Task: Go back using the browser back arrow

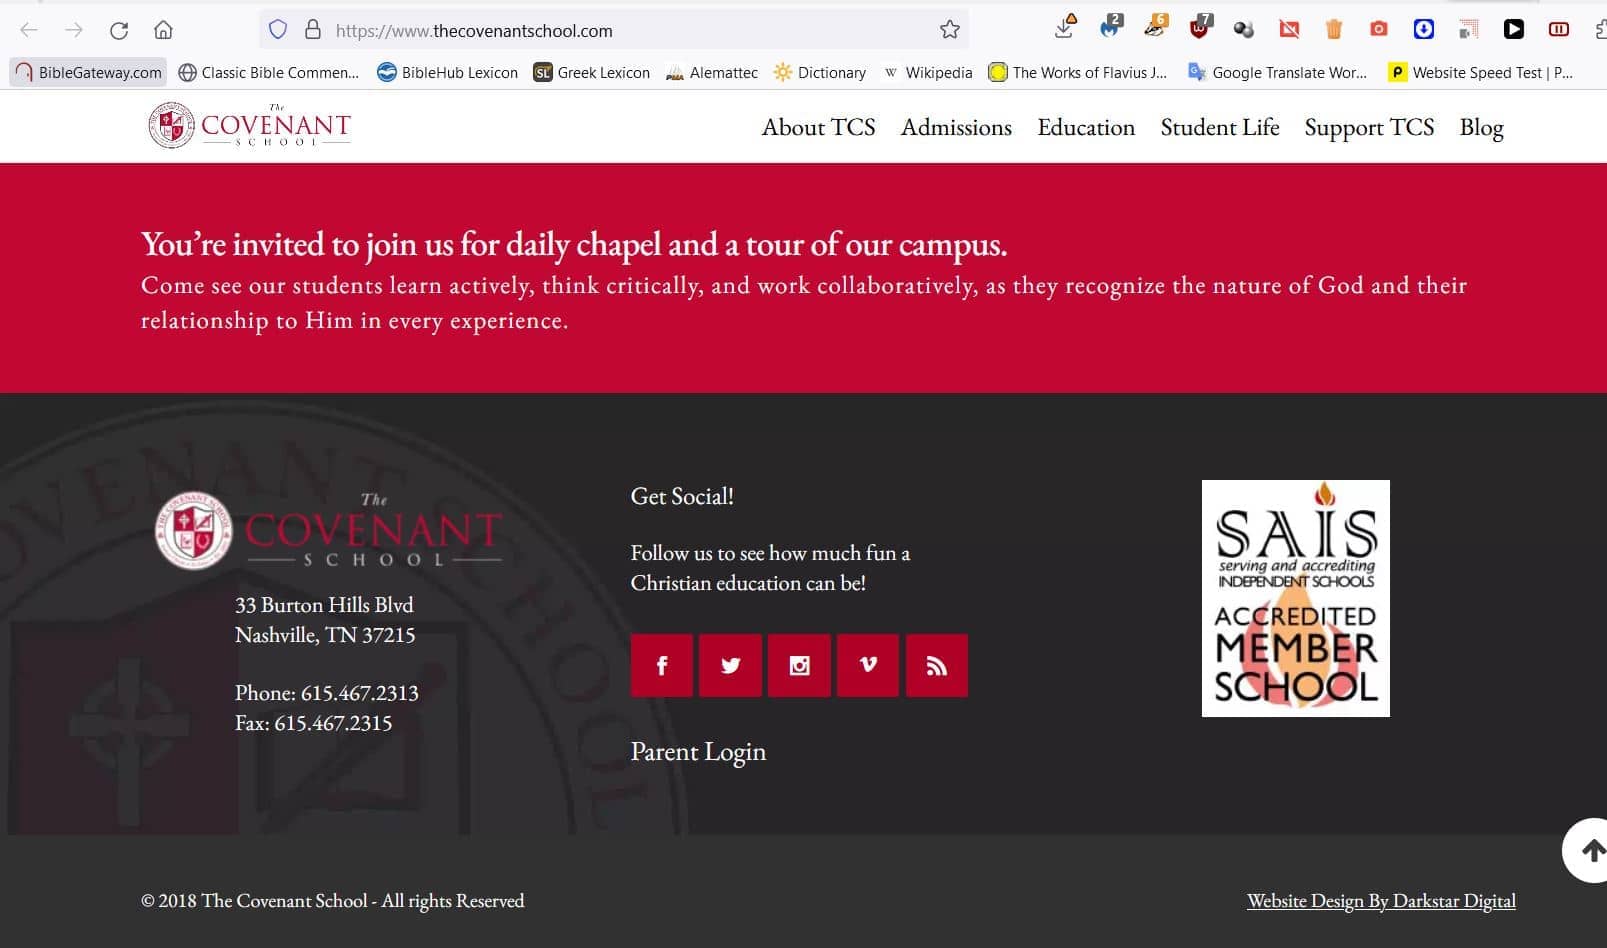Action: (29, 30)
